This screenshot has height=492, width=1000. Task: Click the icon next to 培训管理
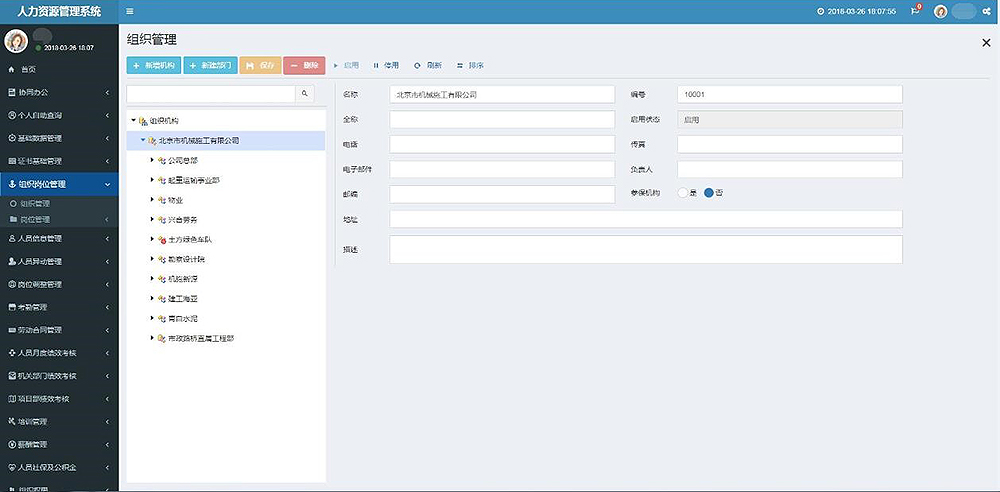point(11,422)
